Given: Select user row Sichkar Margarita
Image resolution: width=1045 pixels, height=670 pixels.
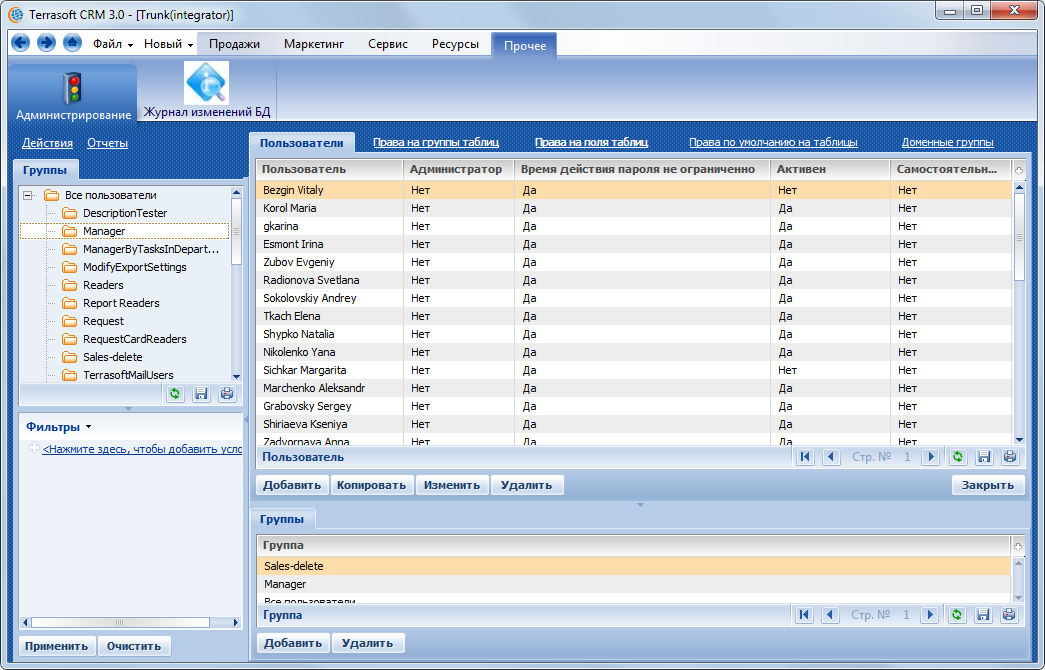Looking at the screenshot, I should (x=634, y=370).
